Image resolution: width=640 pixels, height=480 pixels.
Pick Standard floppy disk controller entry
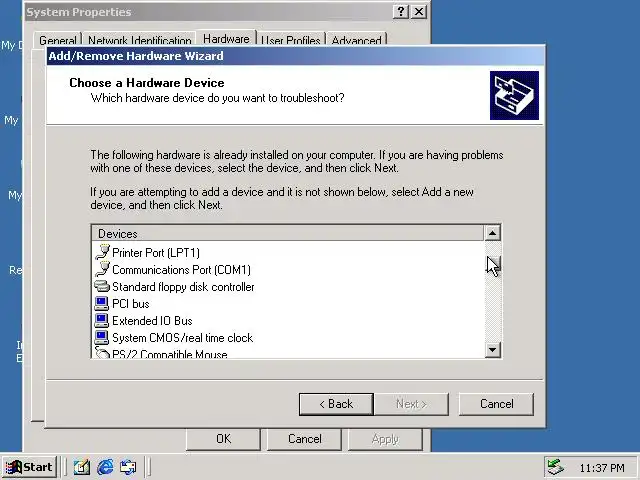click(183, 287)
